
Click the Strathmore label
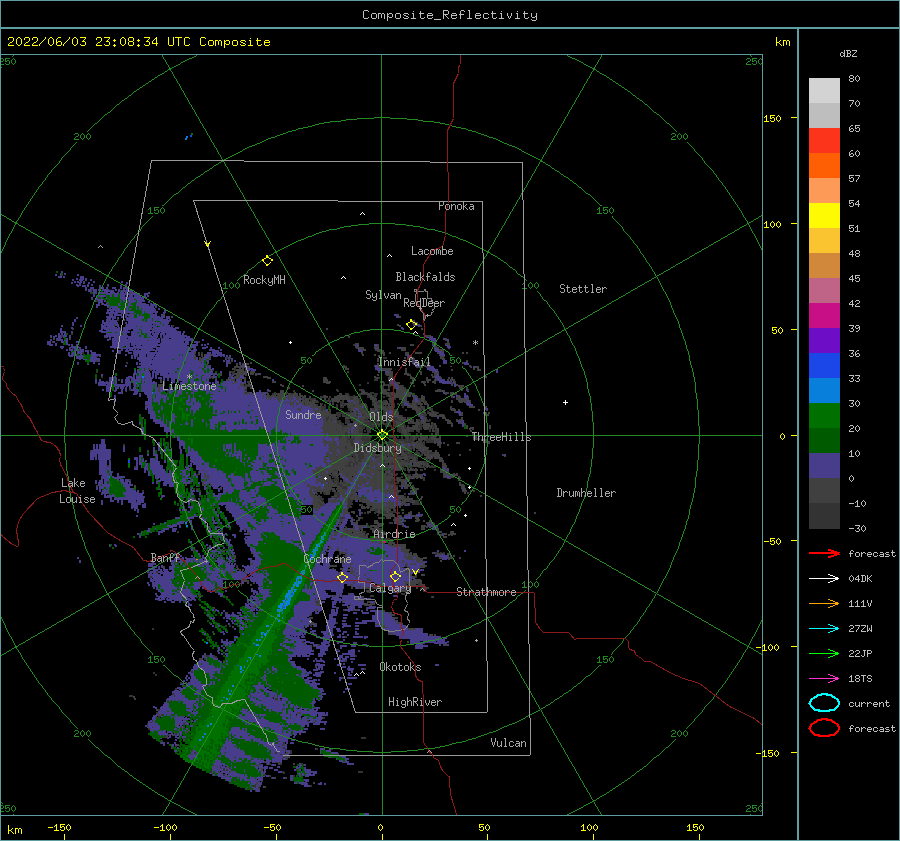[x=486, y=592]
